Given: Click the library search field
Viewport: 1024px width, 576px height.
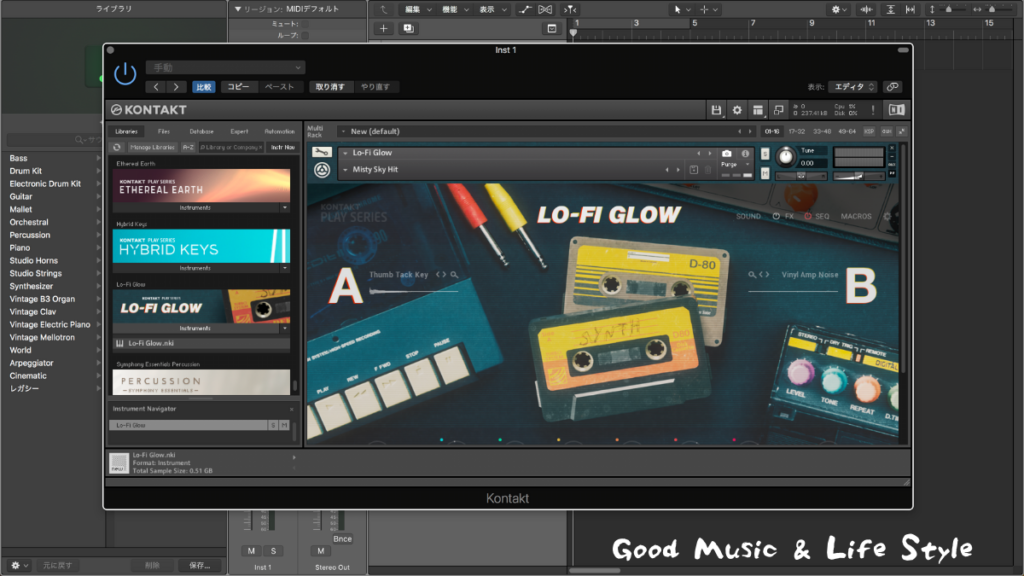Looking at the screenshot, I should pyautogui.click(x=231, y=148).
